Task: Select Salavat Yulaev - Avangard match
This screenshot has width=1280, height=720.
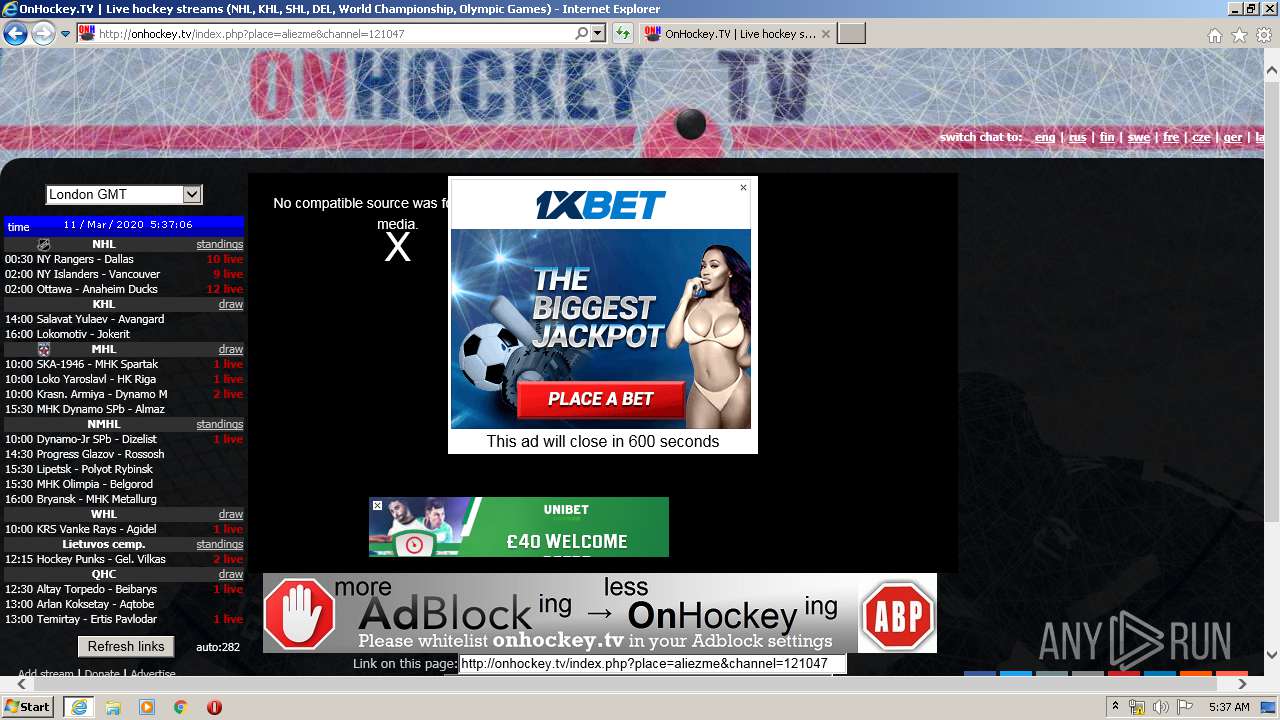Action: pyautogui.click(x=100, y=319)
